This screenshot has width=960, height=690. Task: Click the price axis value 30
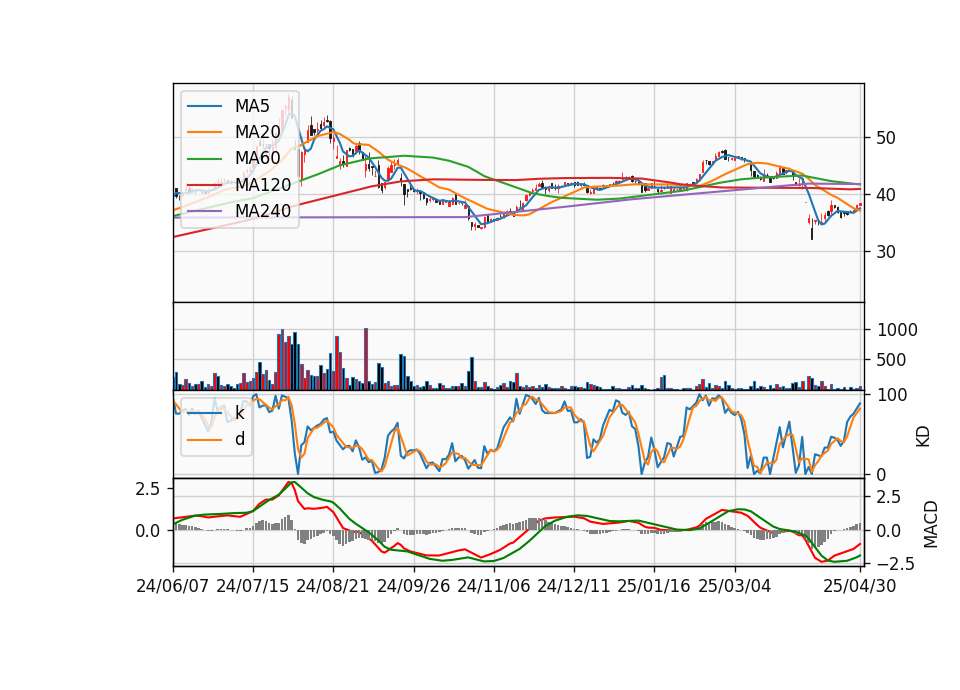[x=885, y=252]
